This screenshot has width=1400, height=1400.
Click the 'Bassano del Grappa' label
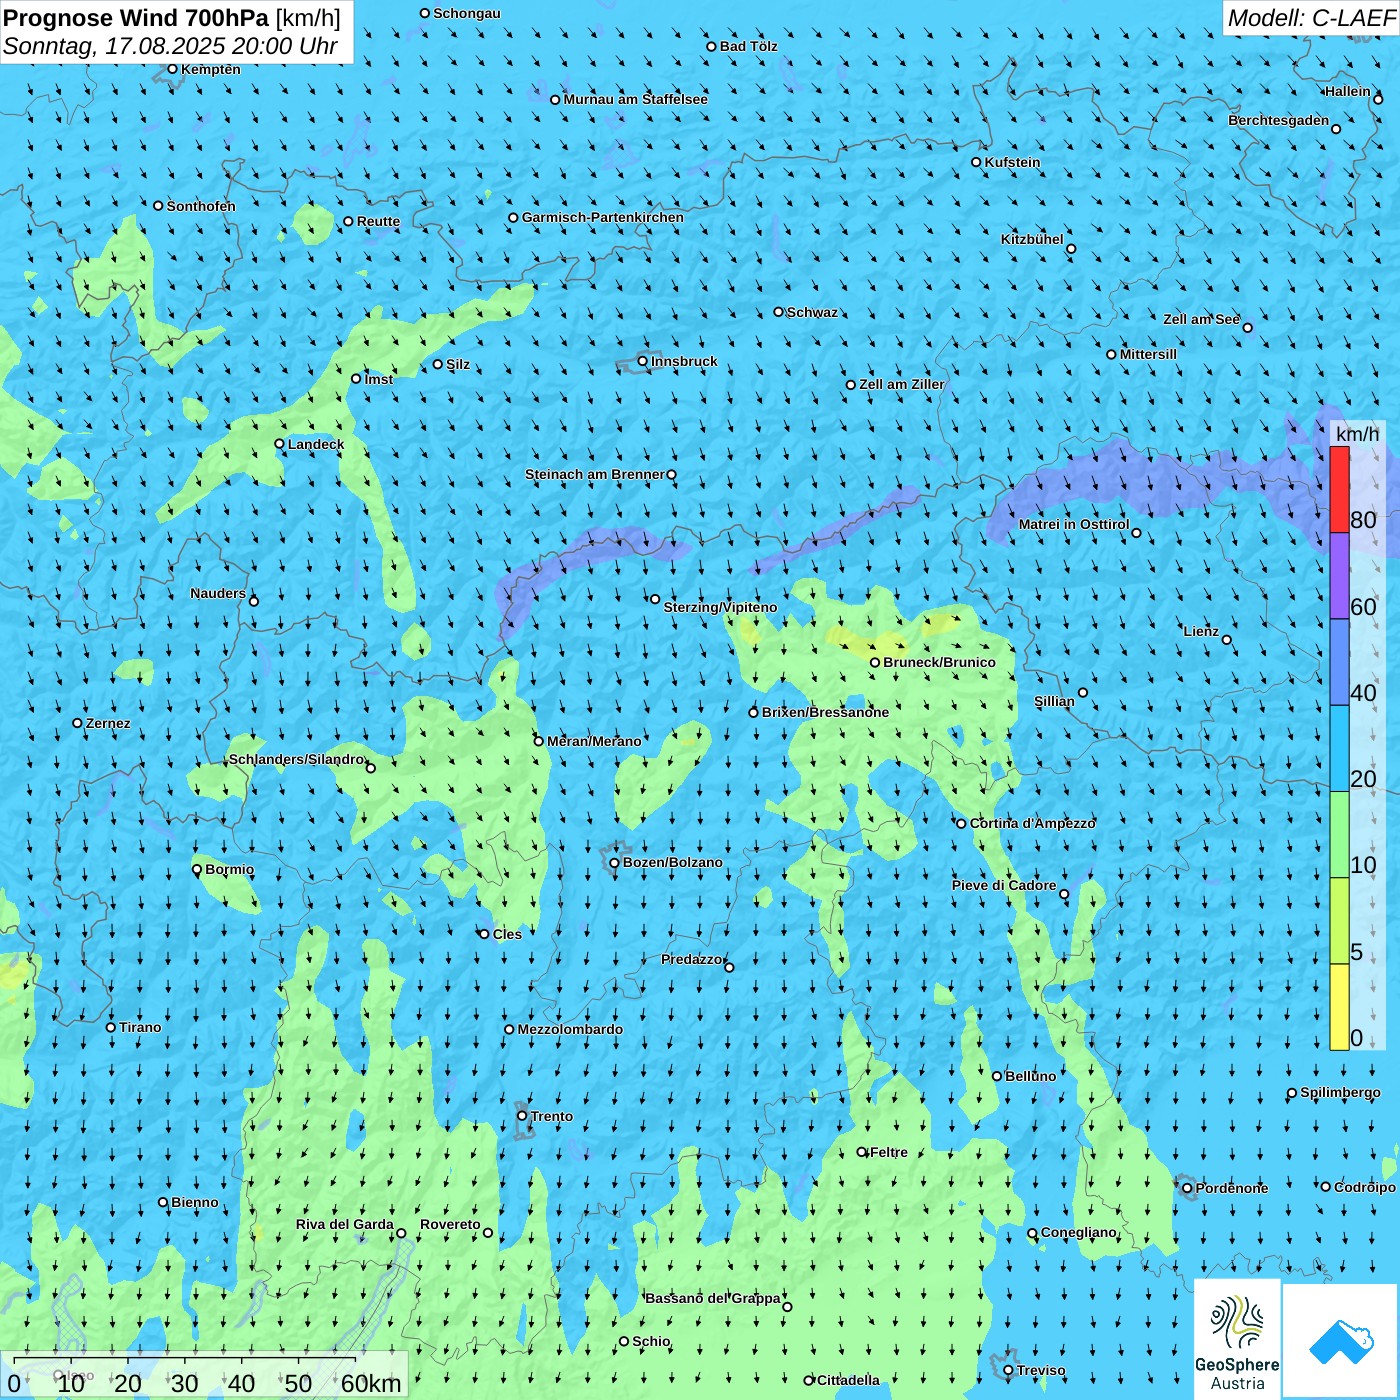(713, 1298)
